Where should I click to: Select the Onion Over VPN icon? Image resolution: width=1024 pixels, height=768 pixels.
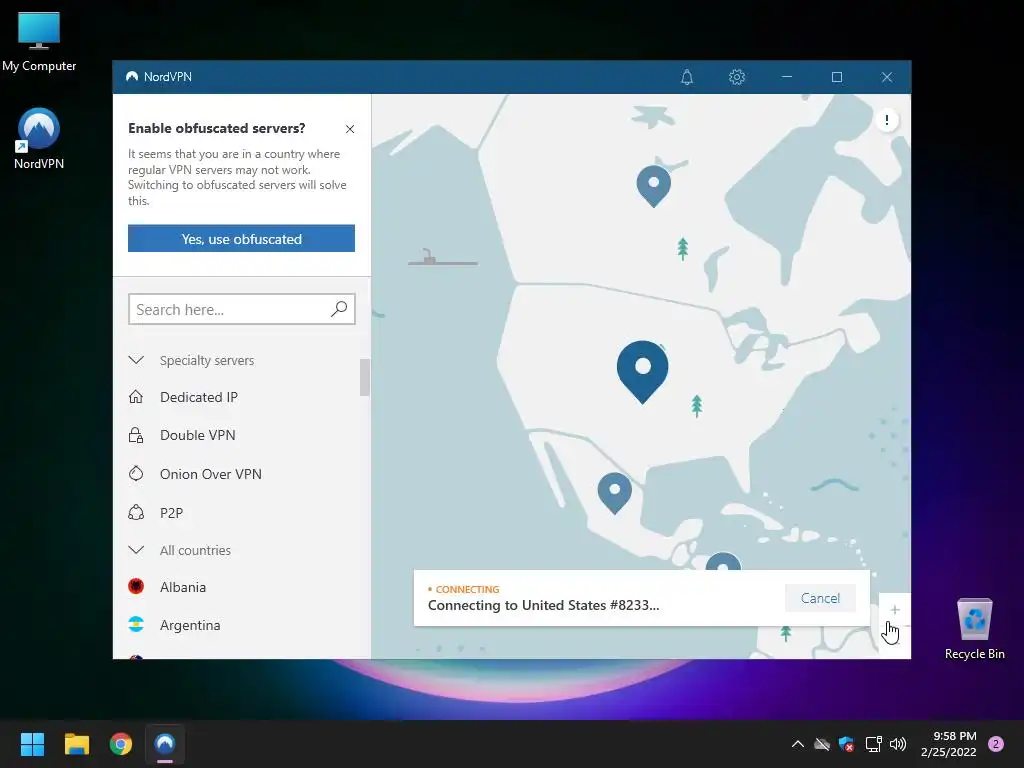pyautogui.click(x=136, y=473)
